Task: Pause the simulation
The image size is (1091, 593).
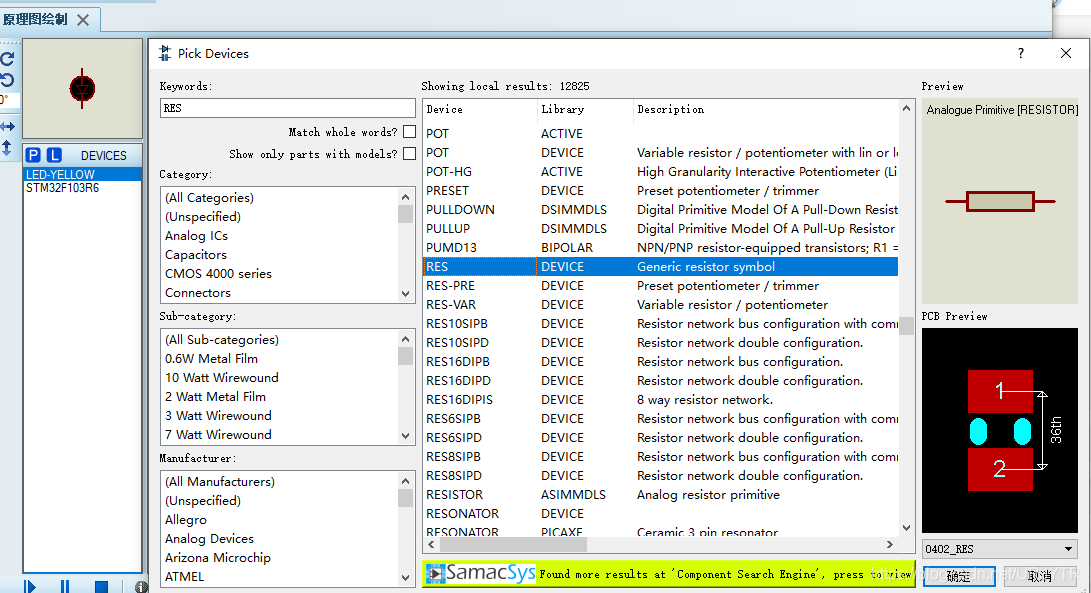Action: (65, 587)
